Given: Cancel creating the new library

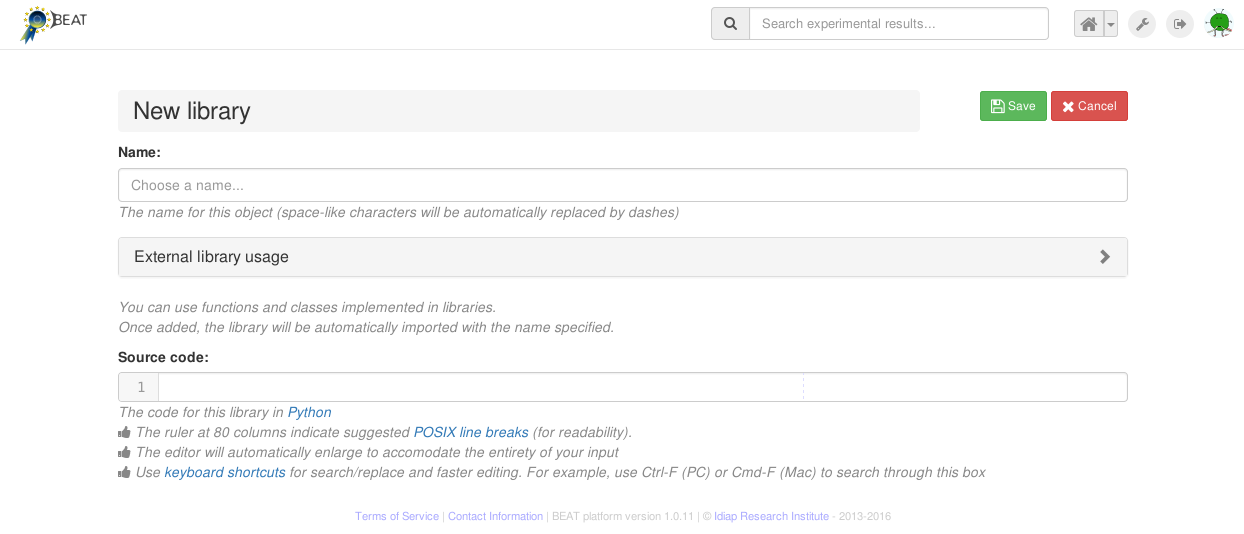Looking at the screenshot, I should tap(1089, 106).
